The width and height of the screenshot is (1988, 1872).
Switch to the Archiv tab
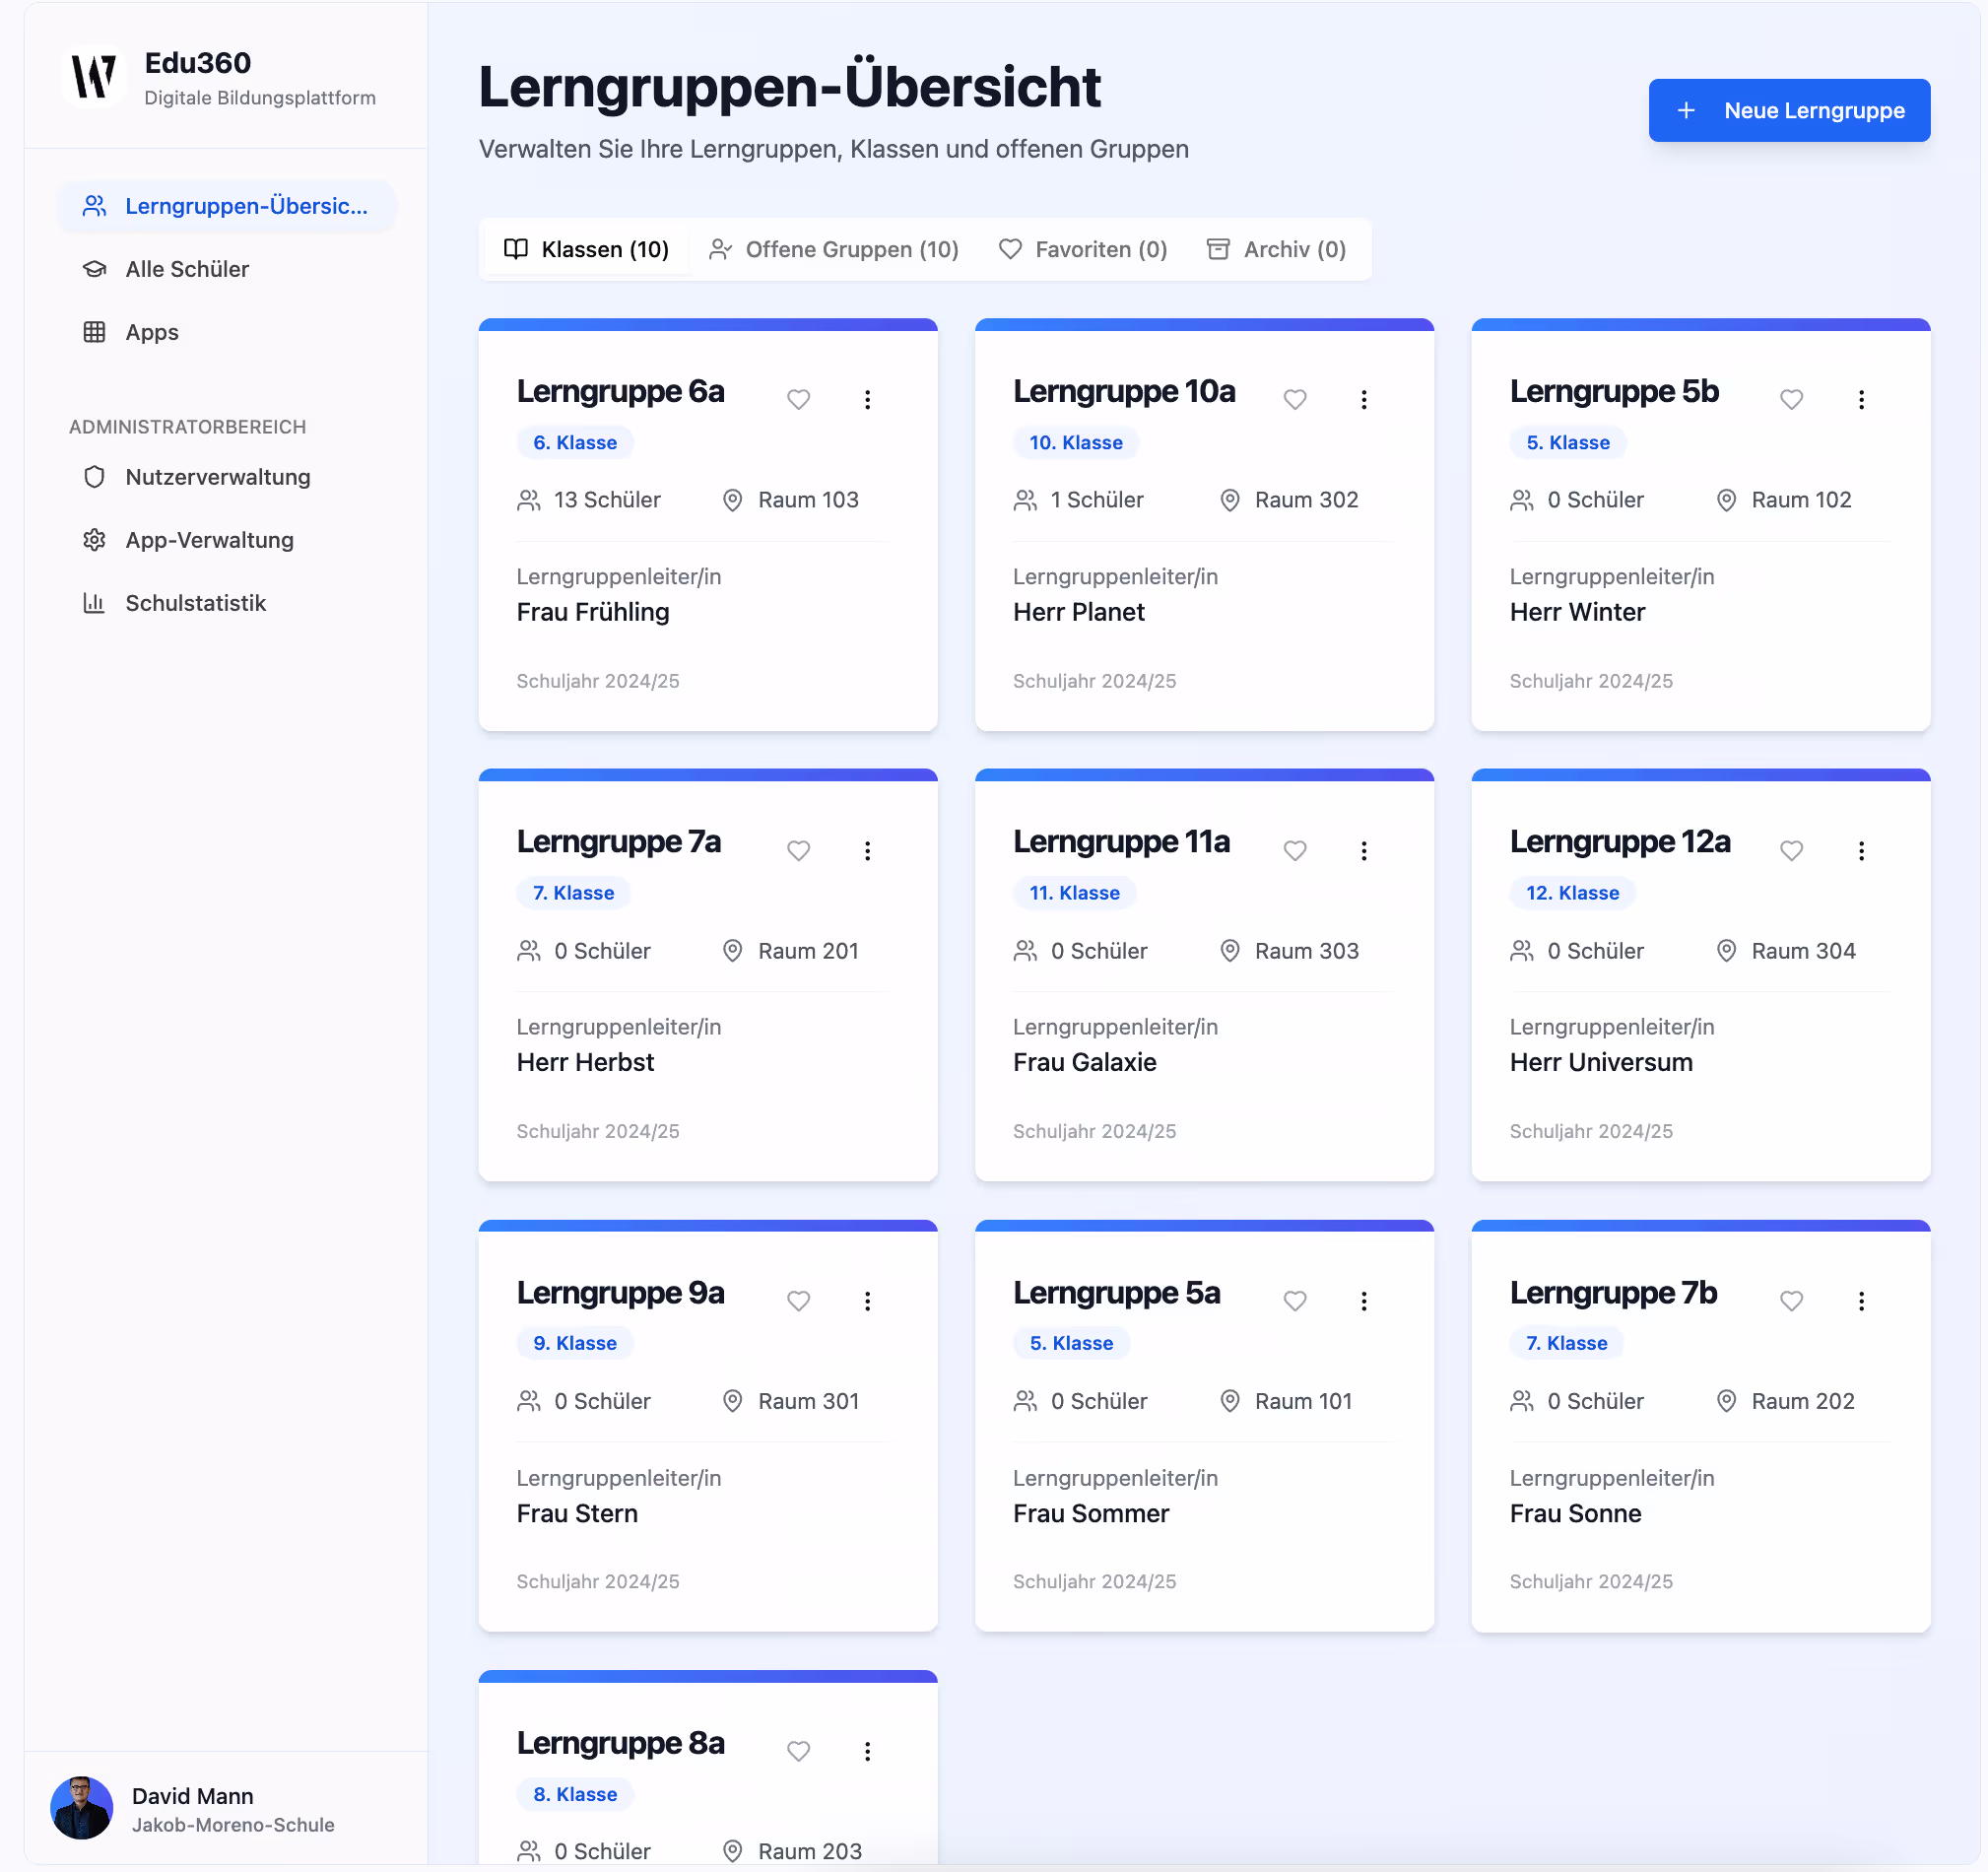point(1277,249)
